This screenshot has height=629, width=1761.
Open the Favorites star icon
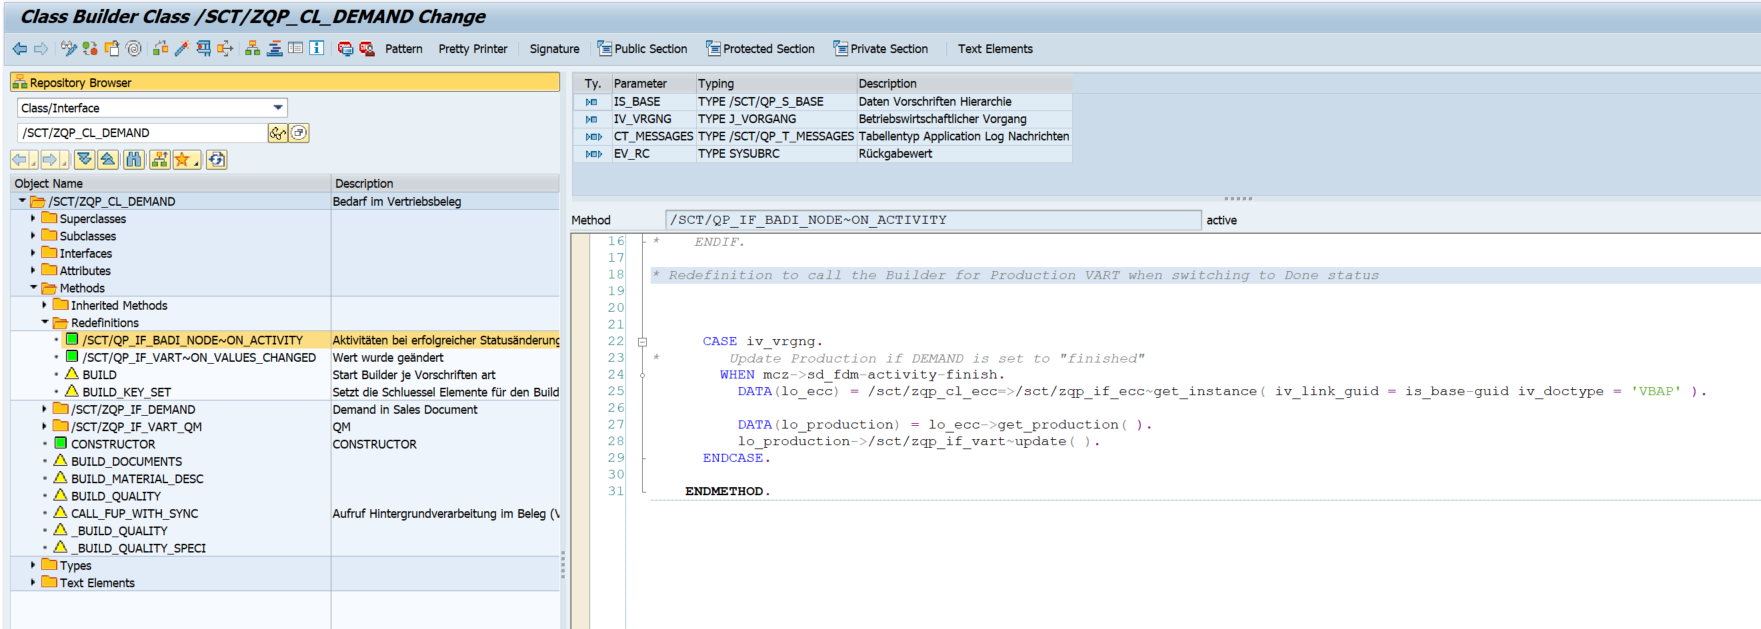[183, 160]
